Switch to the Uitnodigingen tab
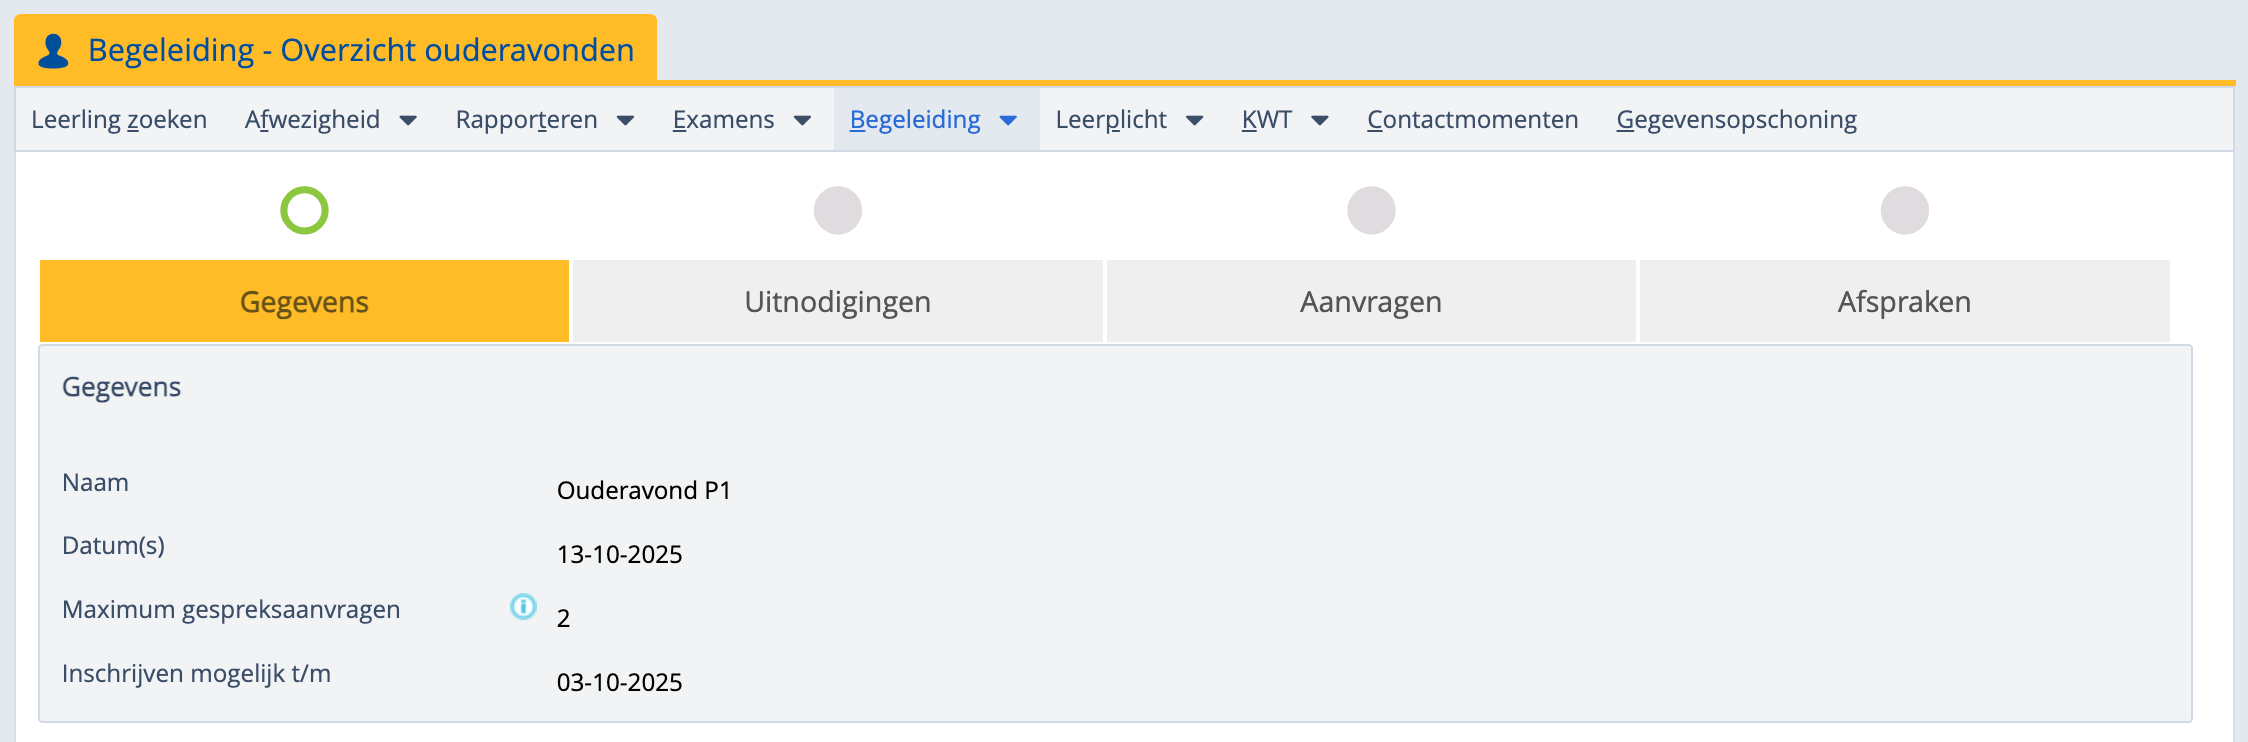Image resolution: width=2248 pixels, height=742 pixels. pos(838,302)
